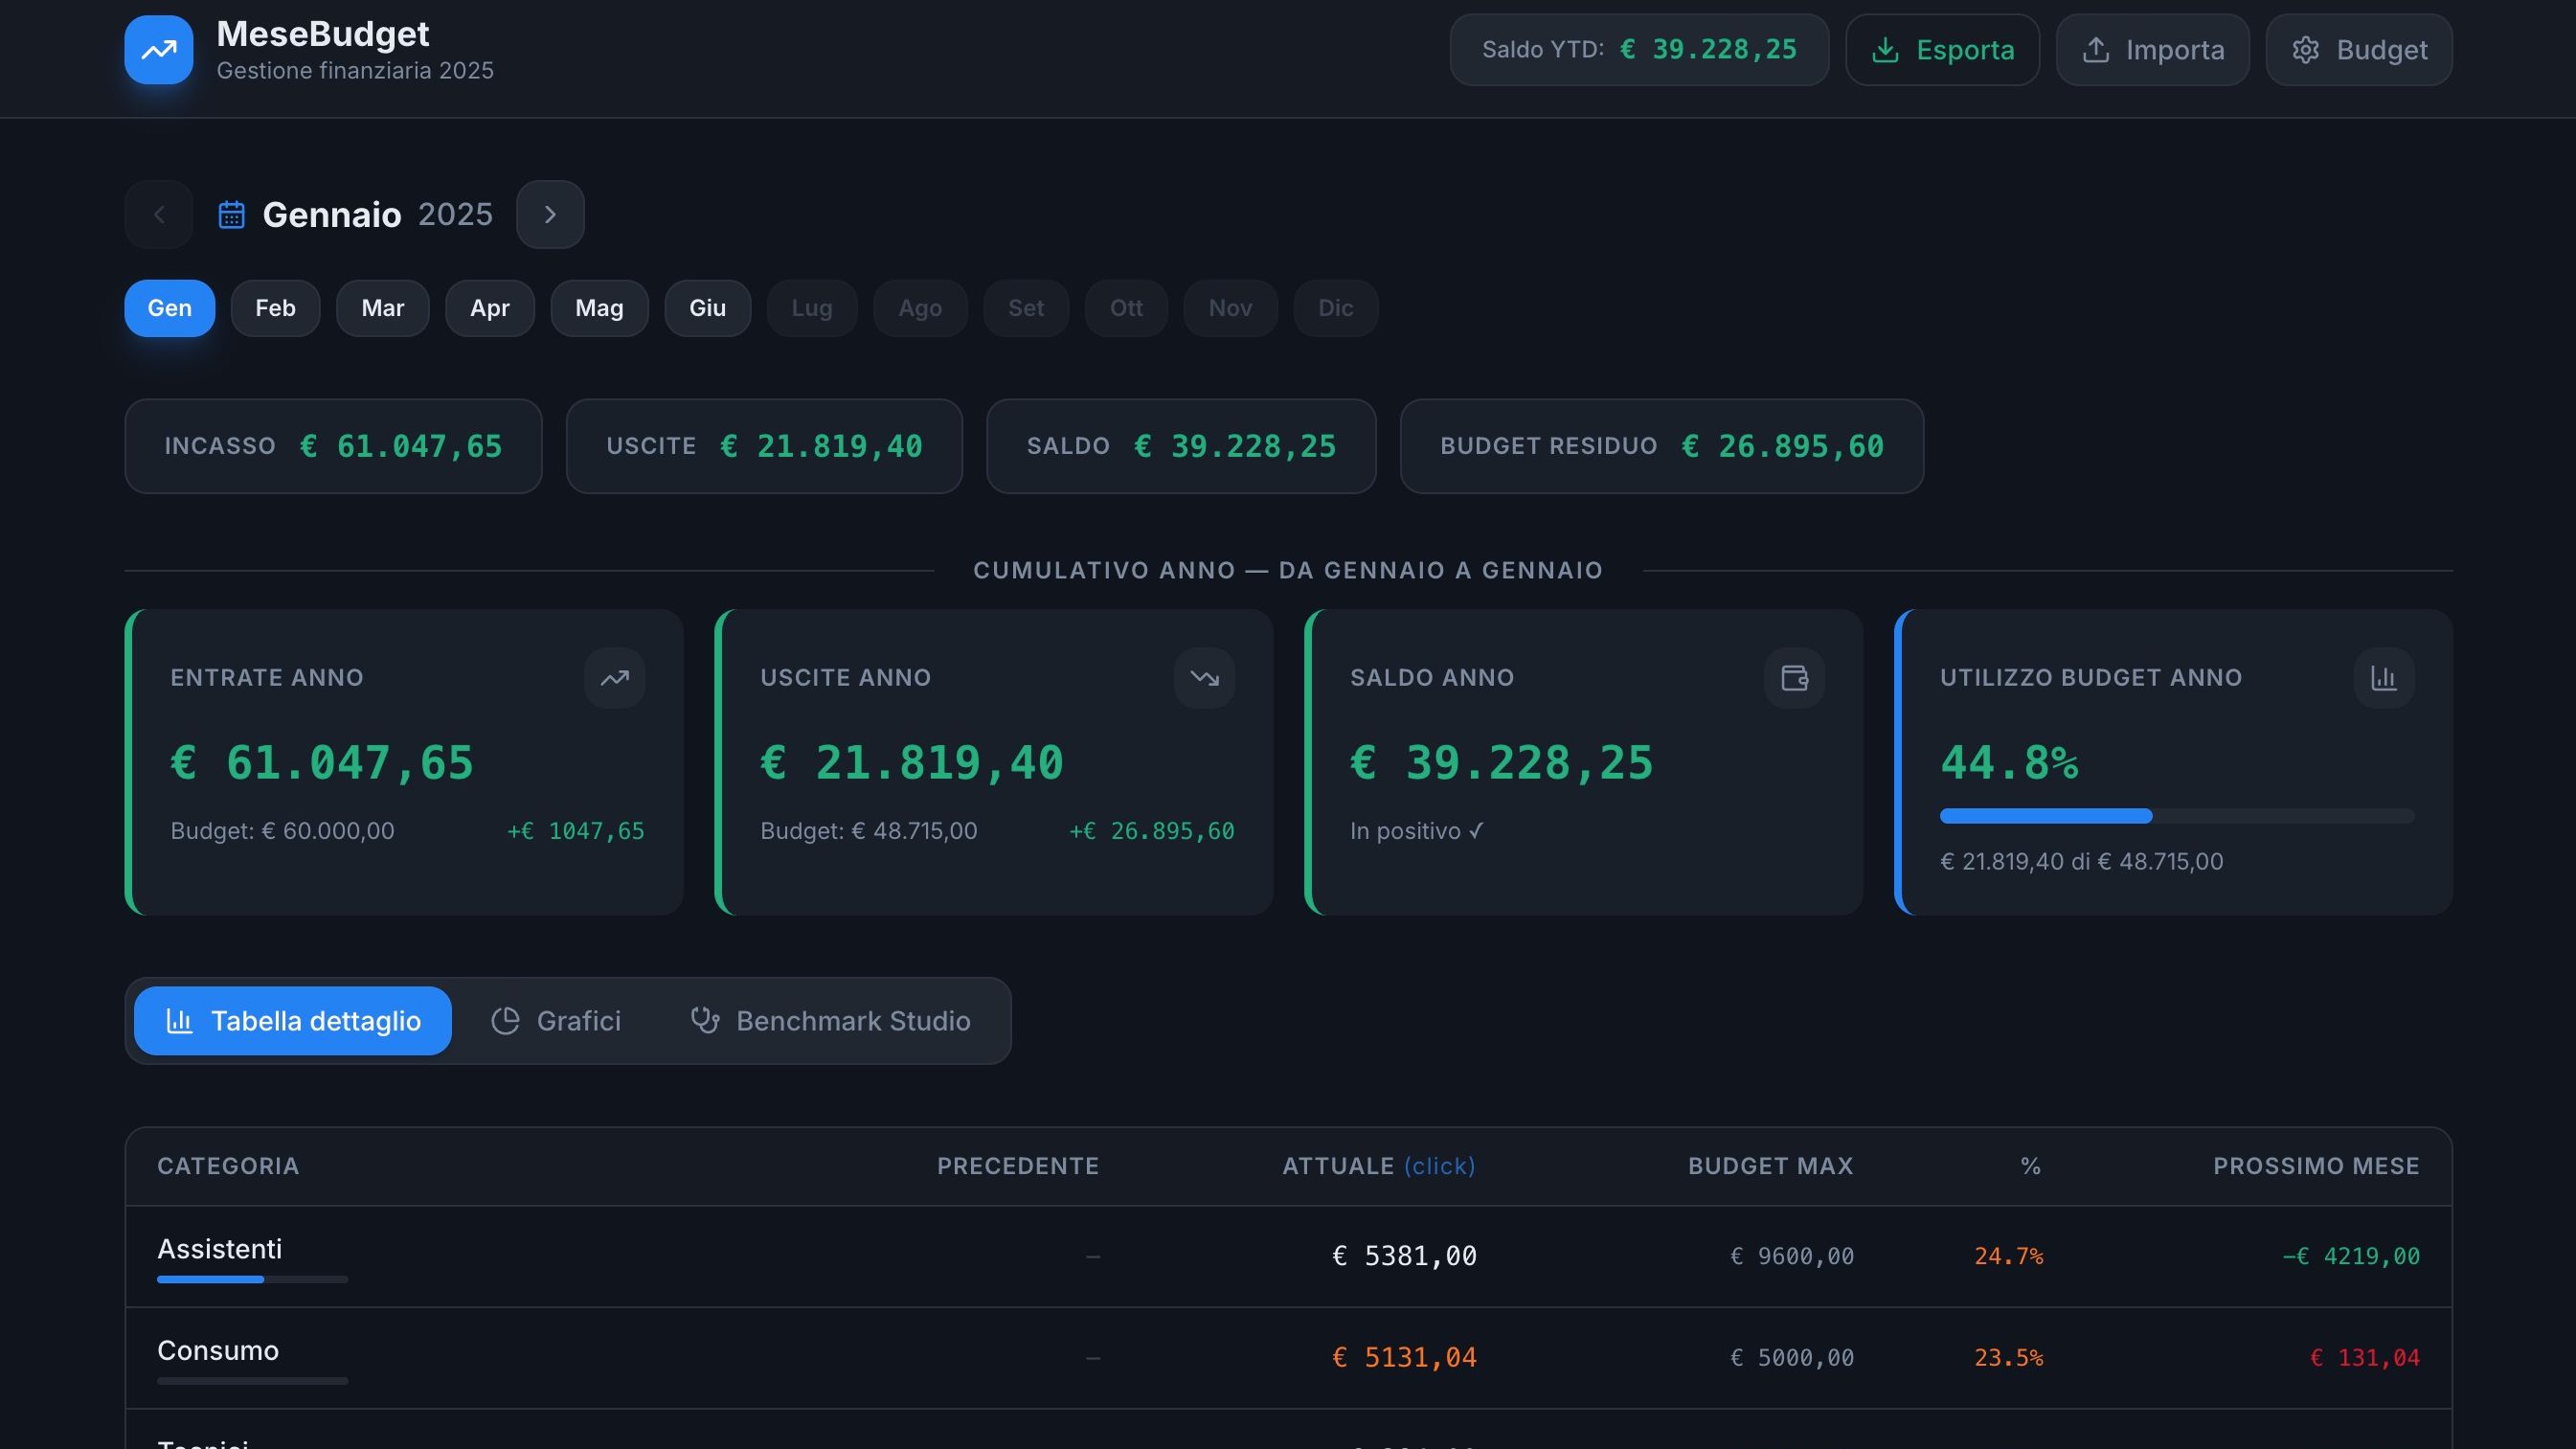Open the Importa button
This screenshot has height=1449, width=2576.
tap(2153, 50)
